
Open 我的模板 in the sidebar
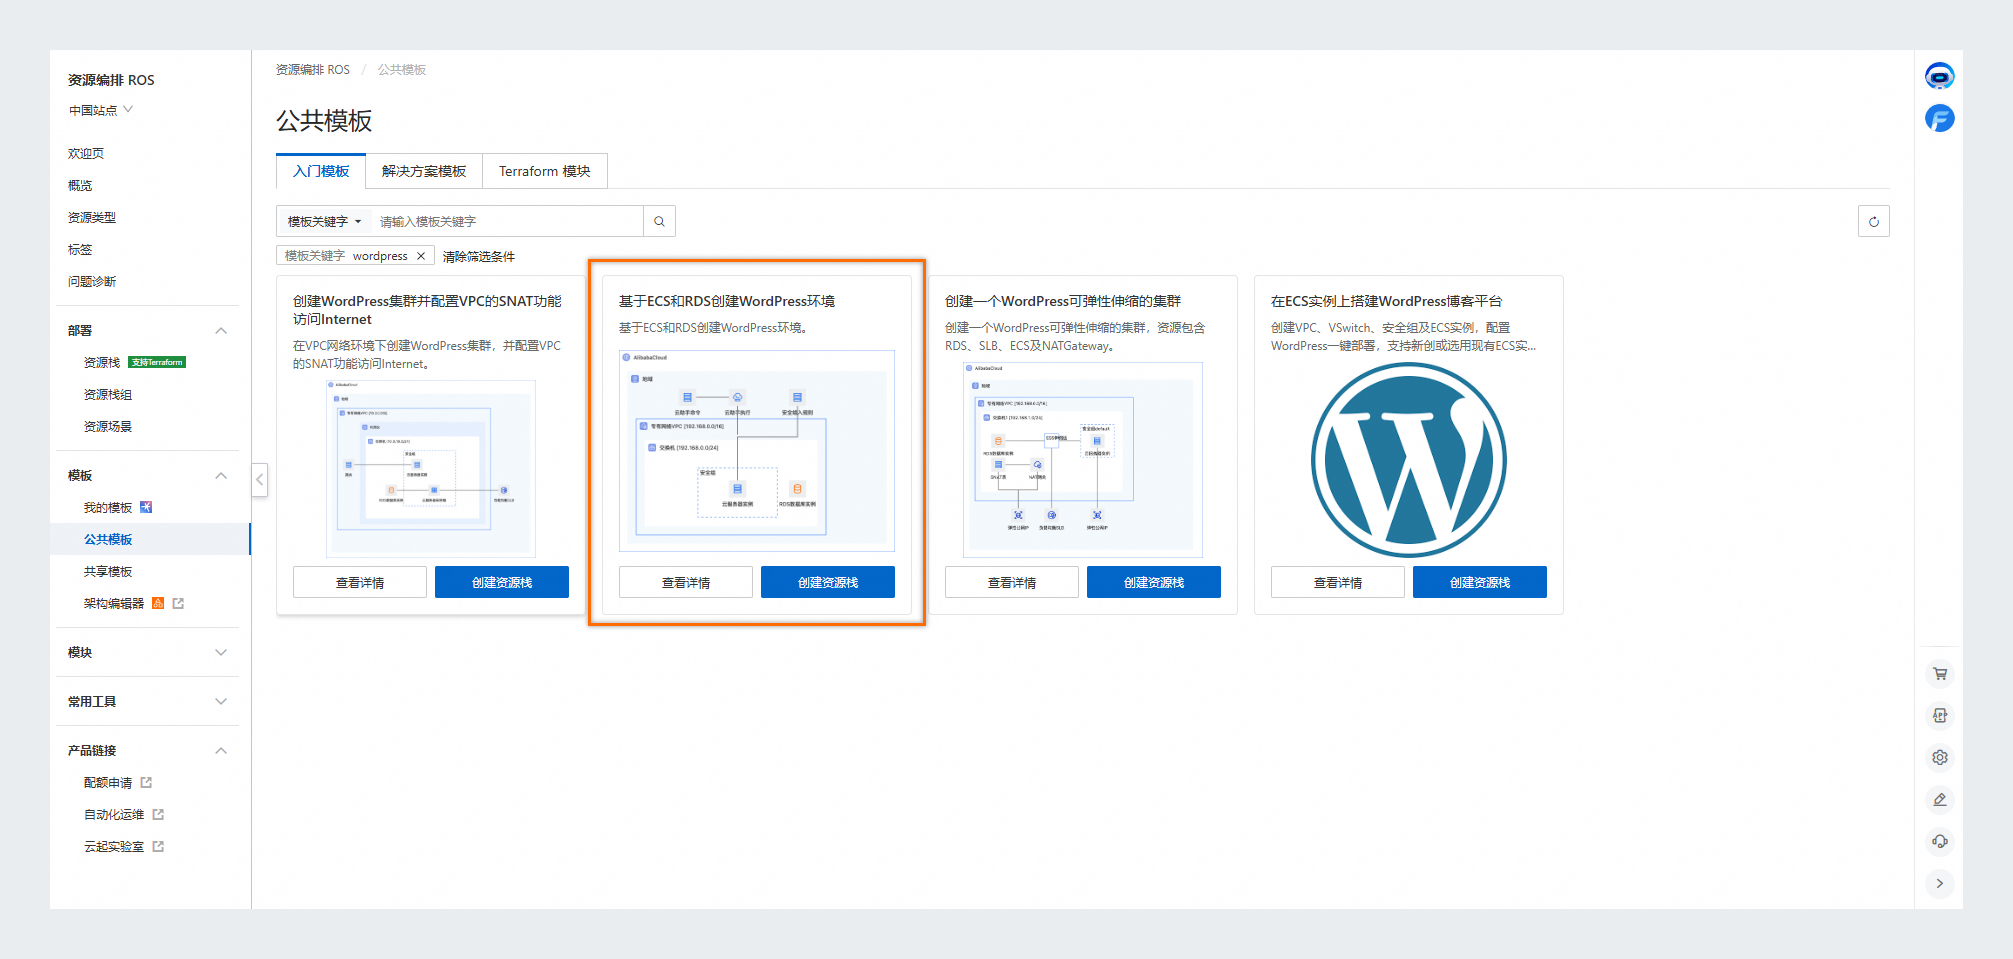point(108,507)
